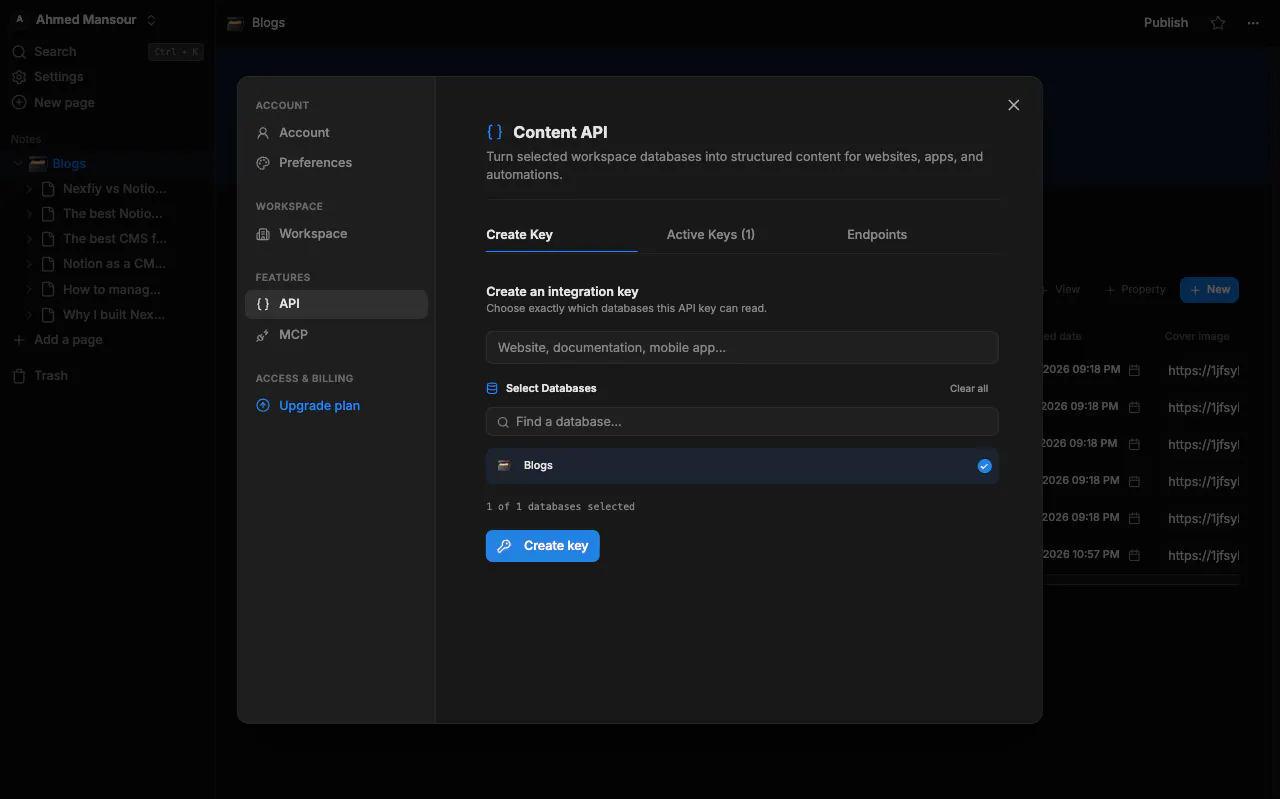
Task: Click Clear all beside Select Databases
Action: tap(969, 388)
